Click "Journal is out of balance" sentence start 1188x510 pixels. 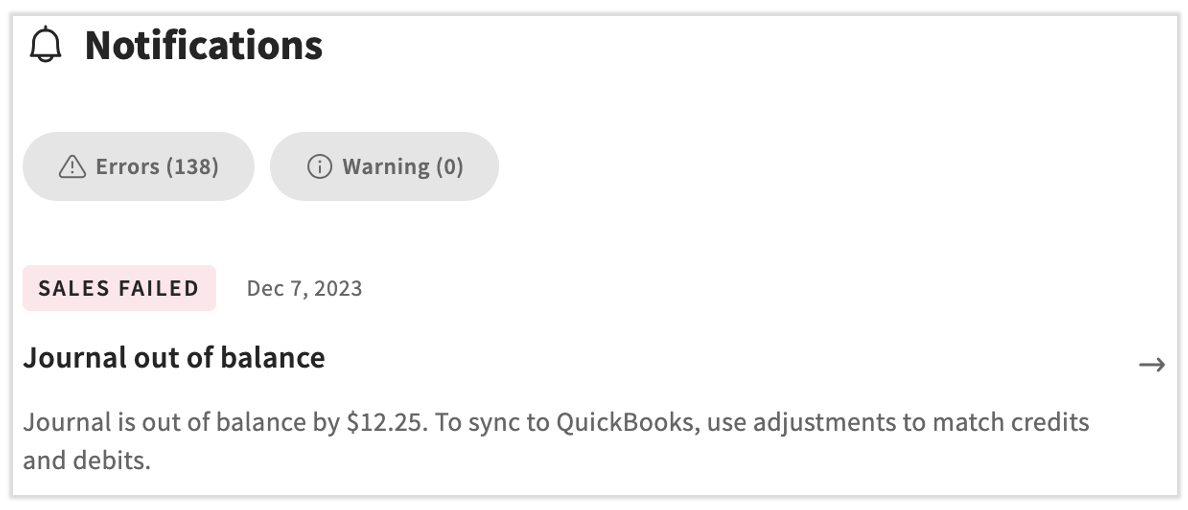tap(150, 422)
